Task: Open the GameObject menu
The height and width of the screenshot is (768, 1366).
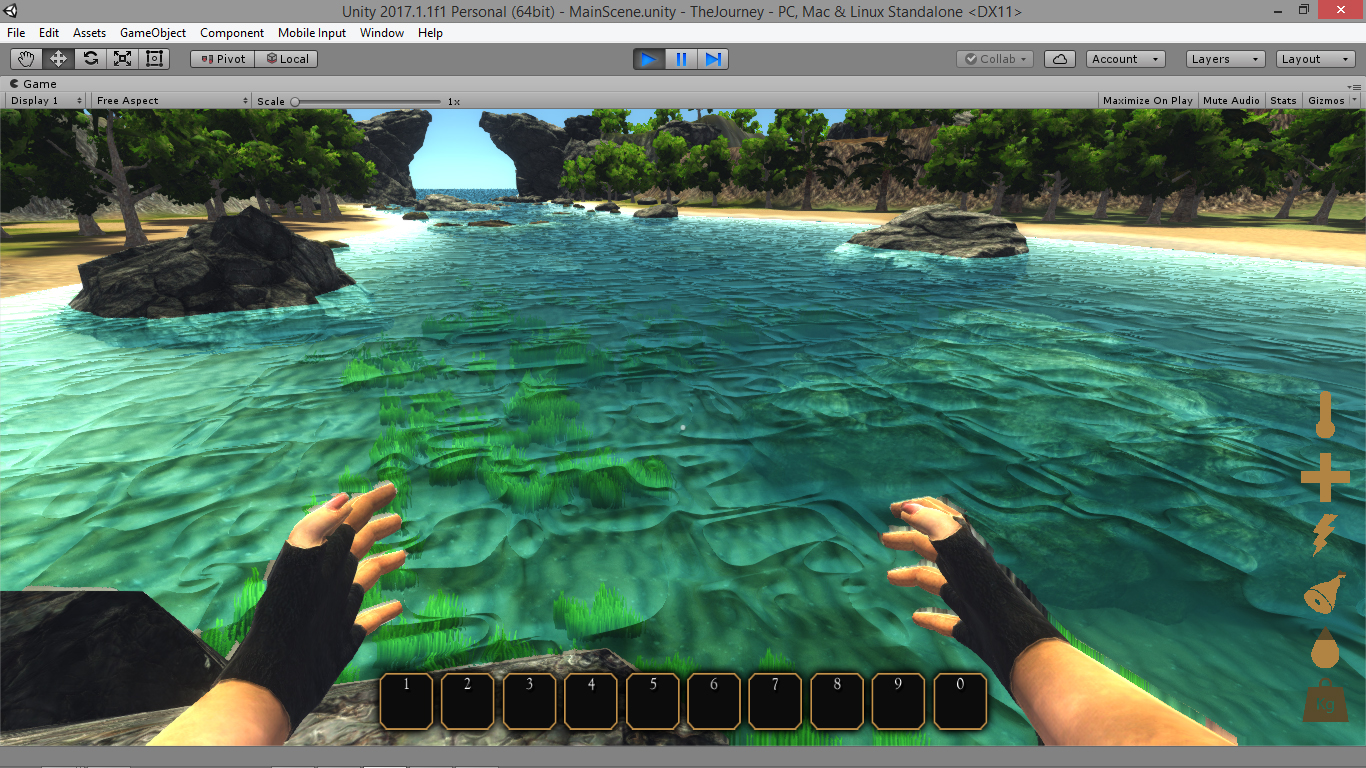Action: pos(153,33)
